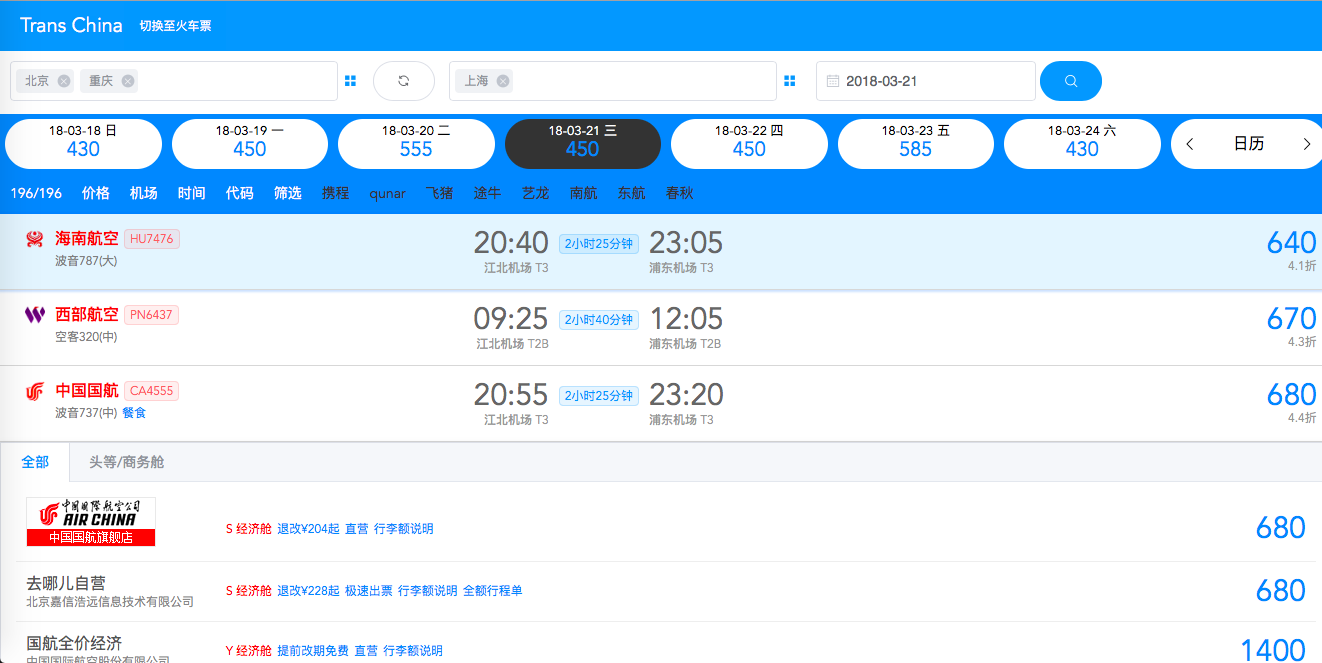The image size is (1322, 663).
Task: Select date 18-03-18 priced 430
Action: tap(83, 144)
